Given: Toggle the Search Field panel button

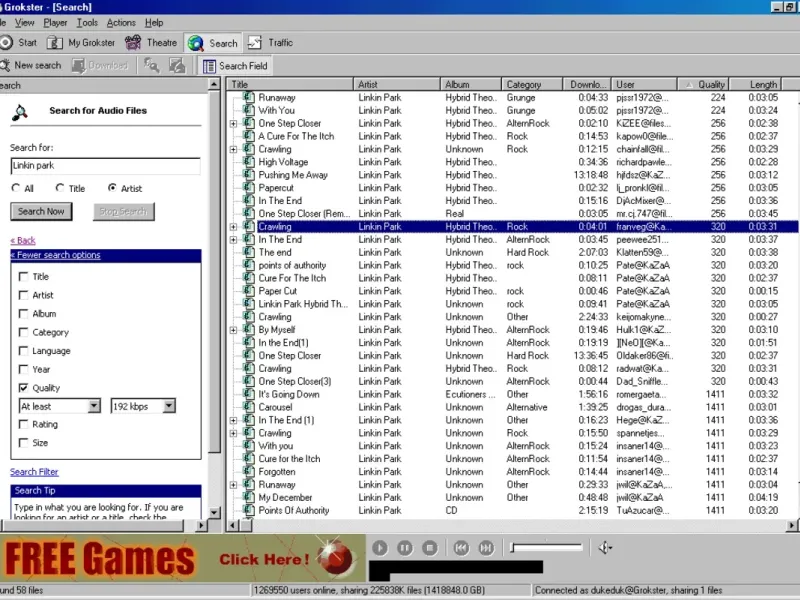Looking at the screenshot, I should [x=235, y=66].
